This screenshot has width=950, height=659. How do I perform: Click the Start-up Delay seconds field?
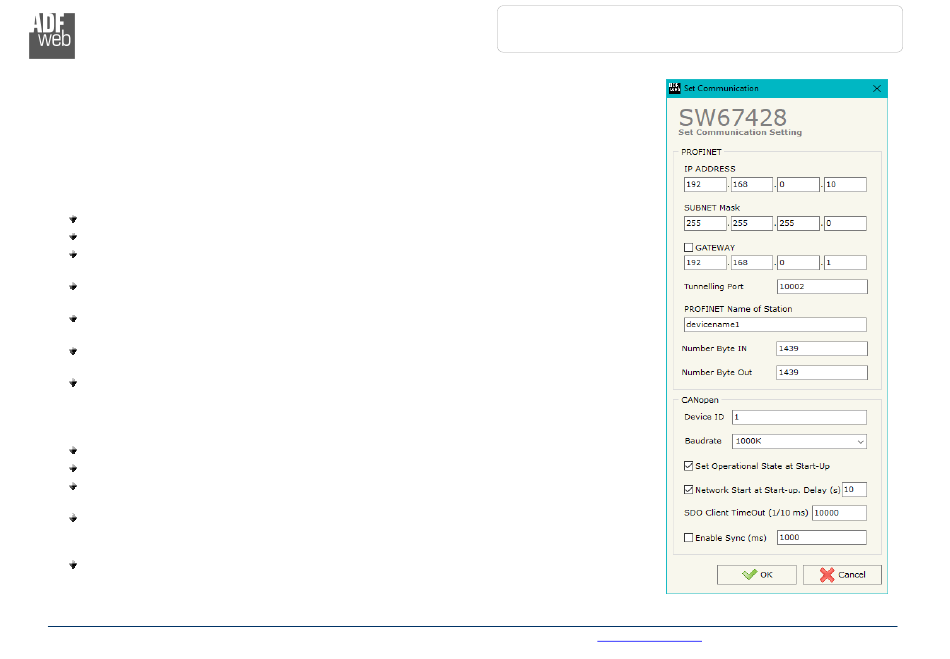[853, 490]
